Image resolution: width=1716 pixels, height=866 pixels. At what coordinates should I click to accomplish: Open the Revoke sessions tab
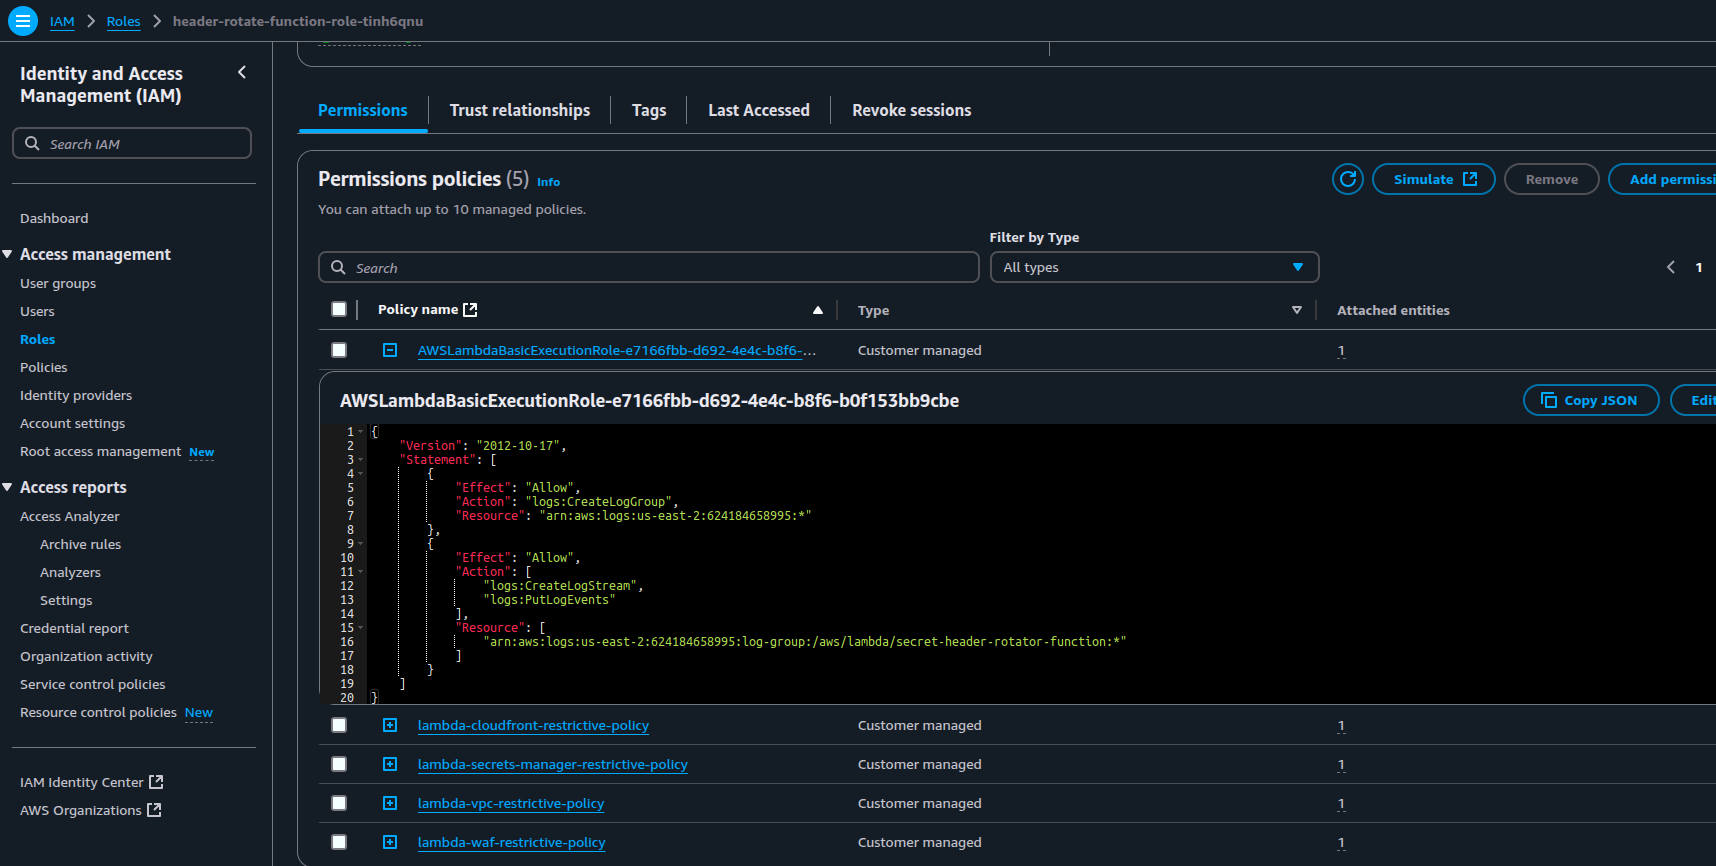pyautogui.click(x=912, y=110)
